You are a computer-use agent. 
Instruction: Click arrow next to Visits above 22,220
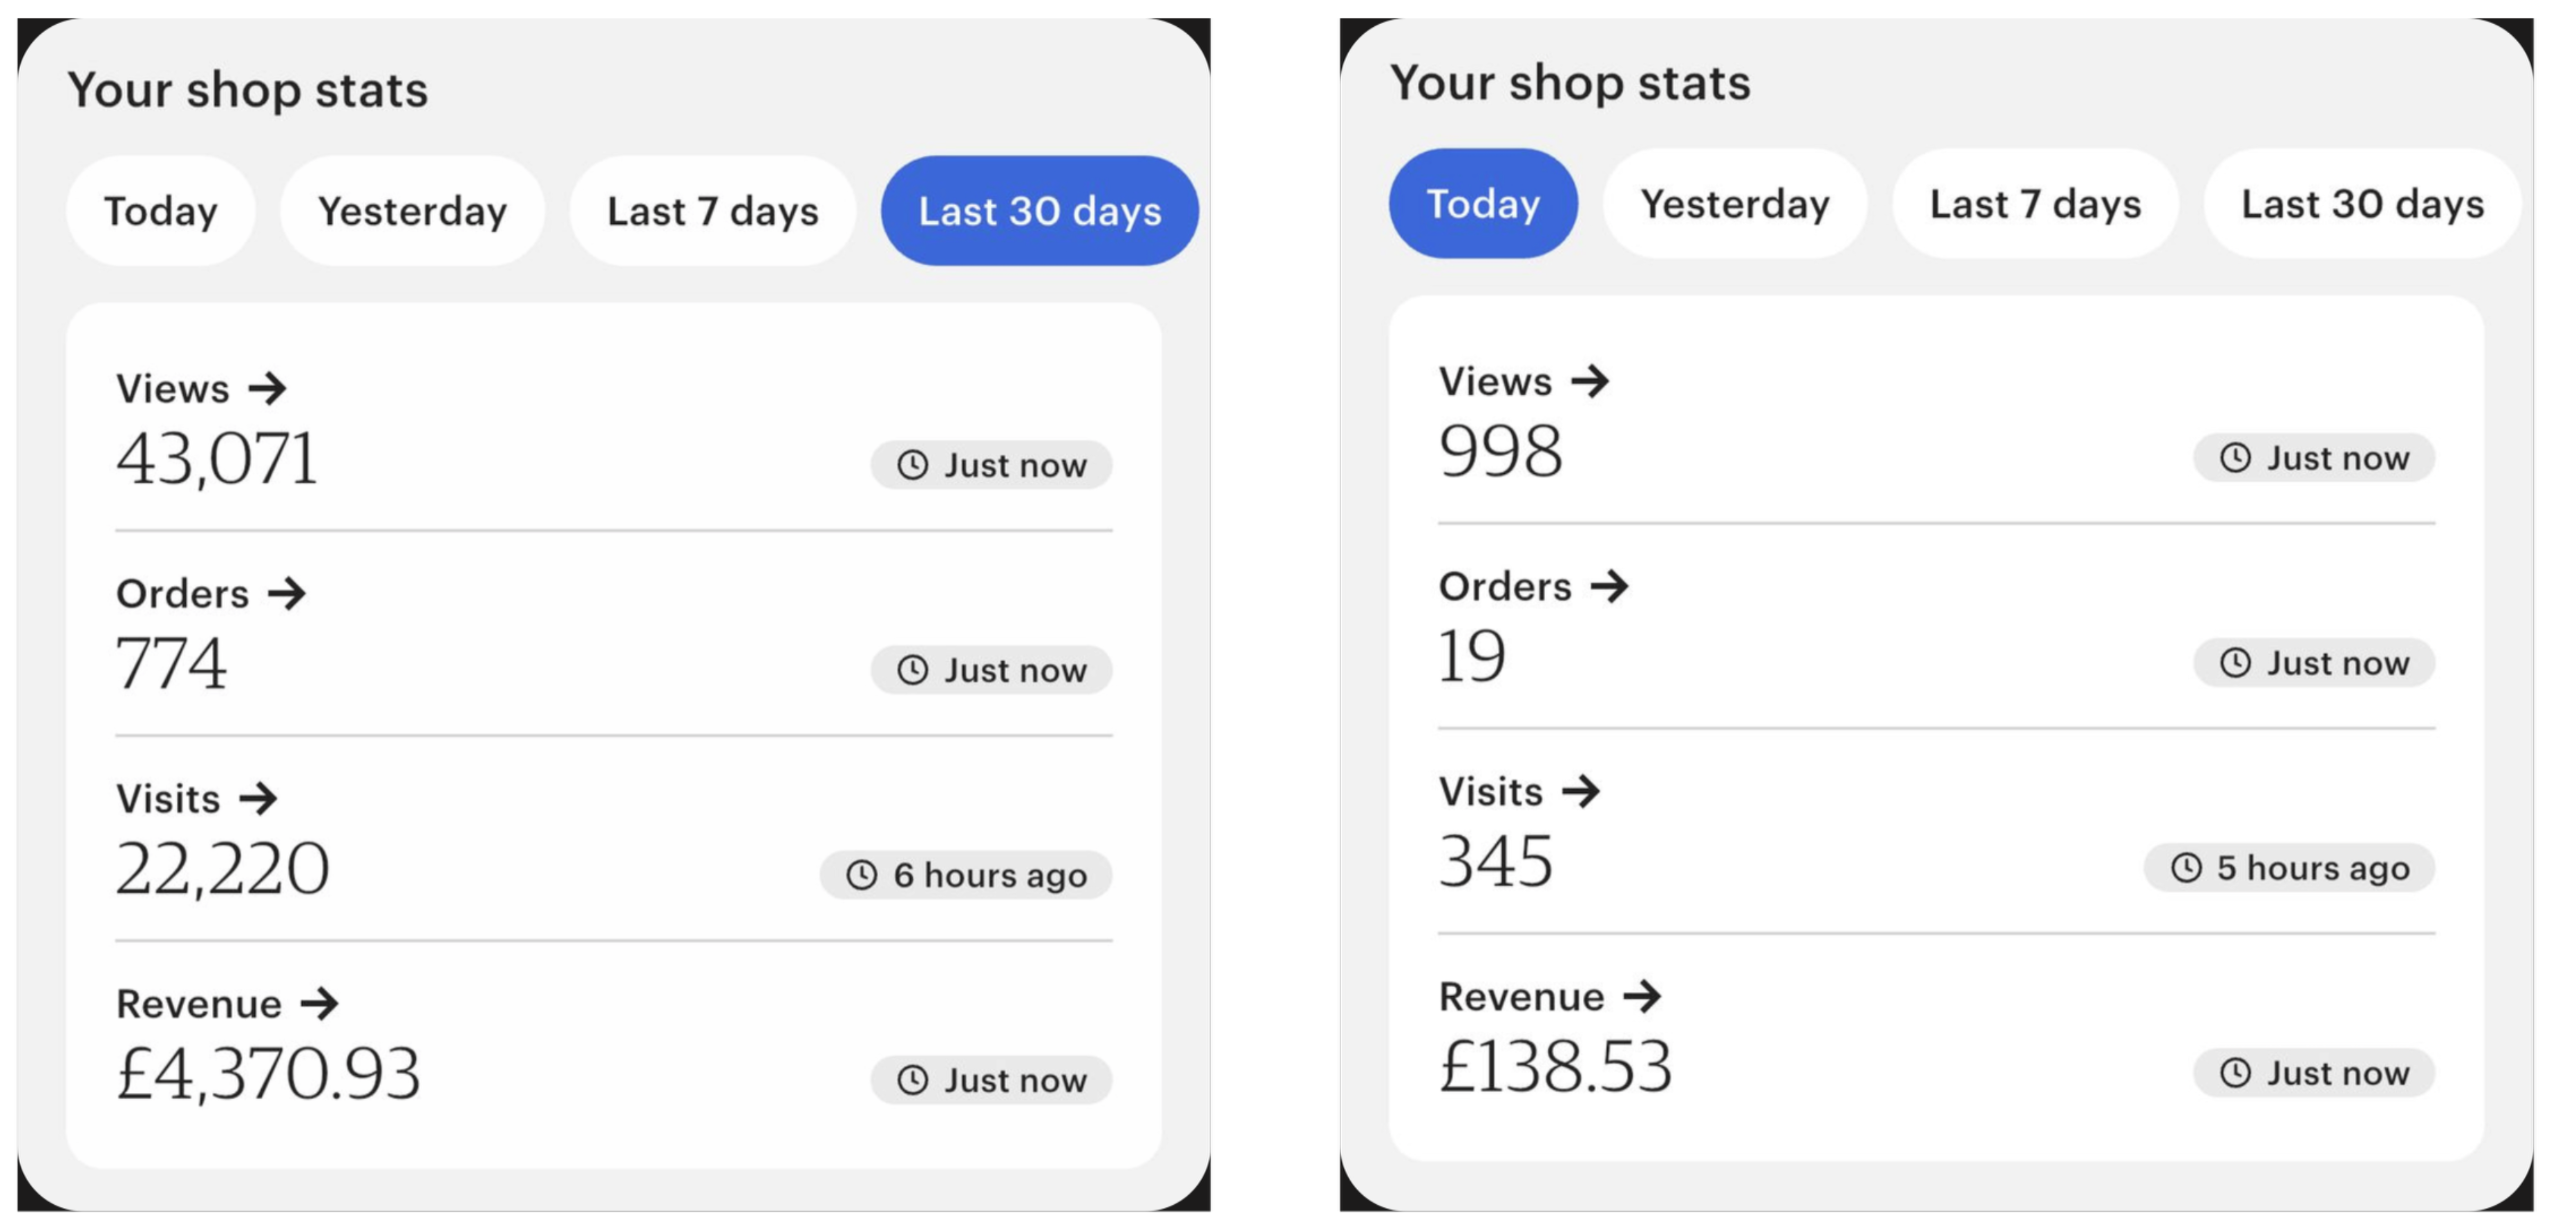[258, 798]
